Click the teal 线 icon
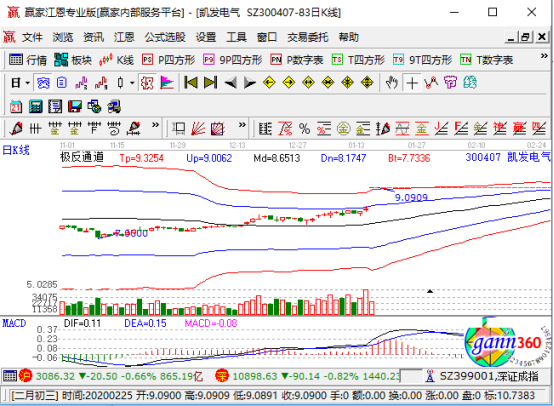The height and width of the screenshot is (406, 554). 470,83
